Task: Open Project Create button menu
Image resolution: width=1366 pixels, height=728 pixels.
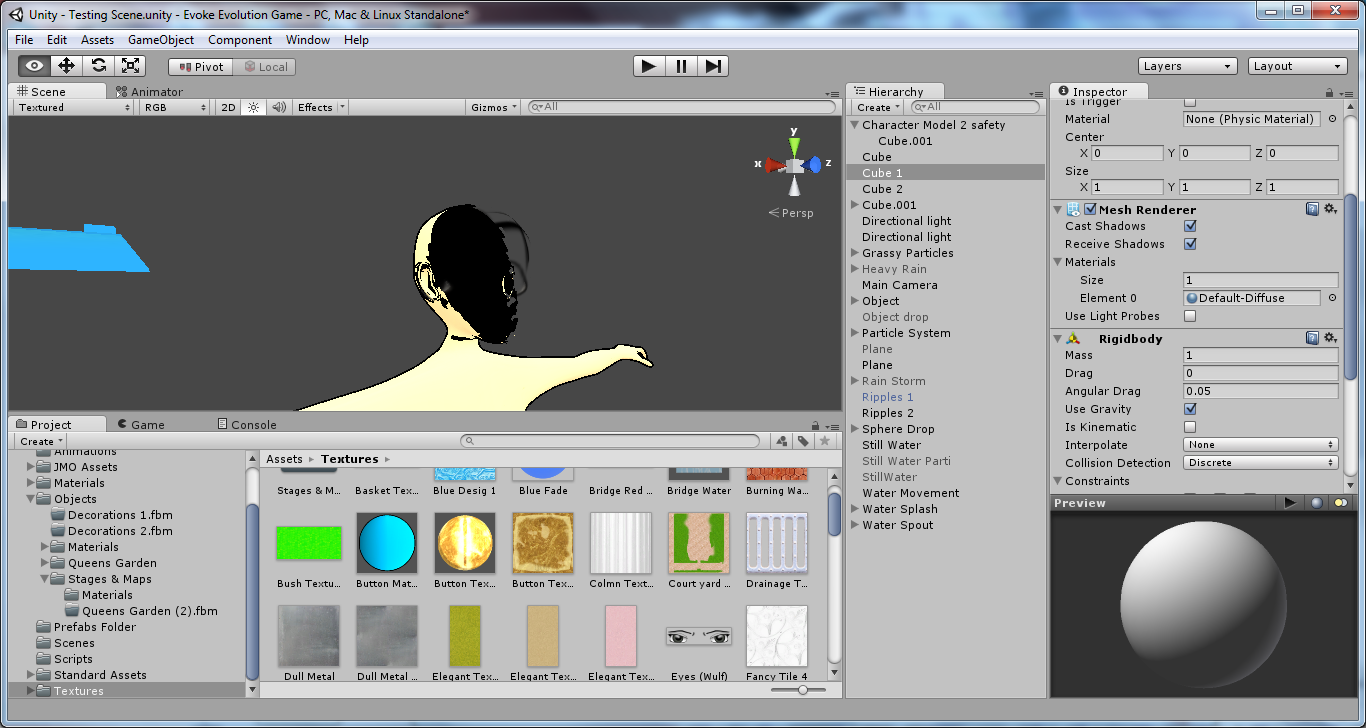Action: (x=41, y=441)
